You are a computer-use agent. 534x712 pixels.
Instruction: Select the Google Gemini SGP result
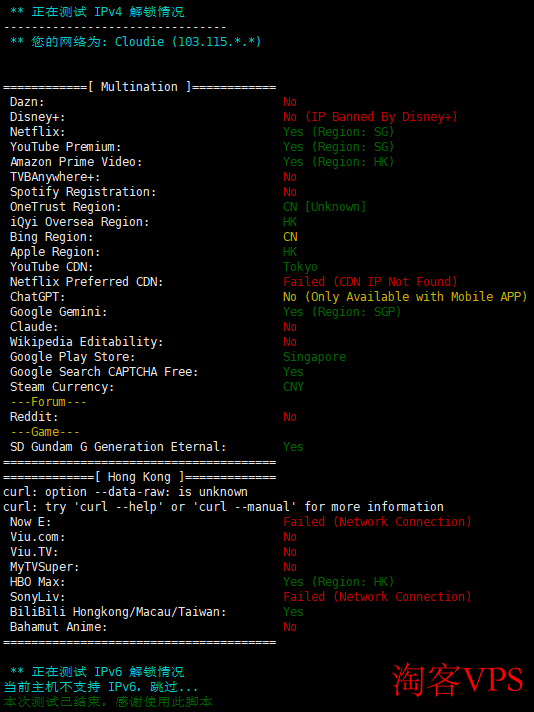(x=342, y=312)
